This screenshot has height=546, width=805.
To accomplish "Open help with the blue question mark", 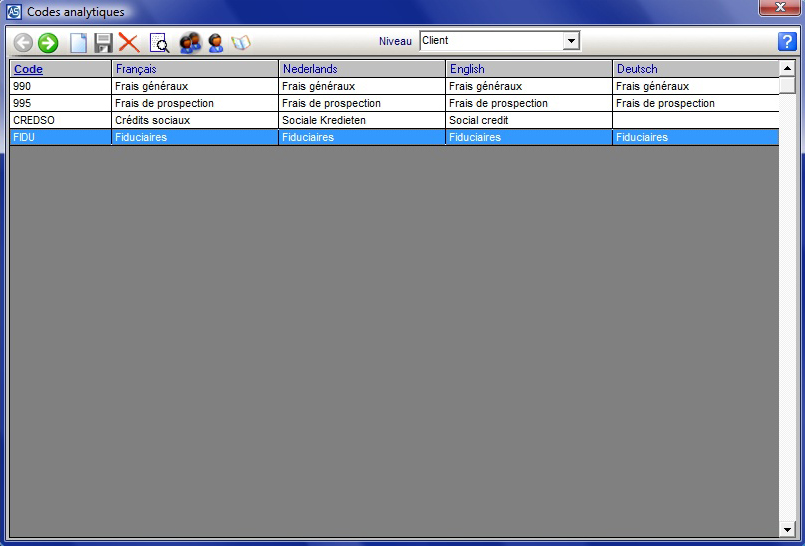I will (x=787, y=41).
